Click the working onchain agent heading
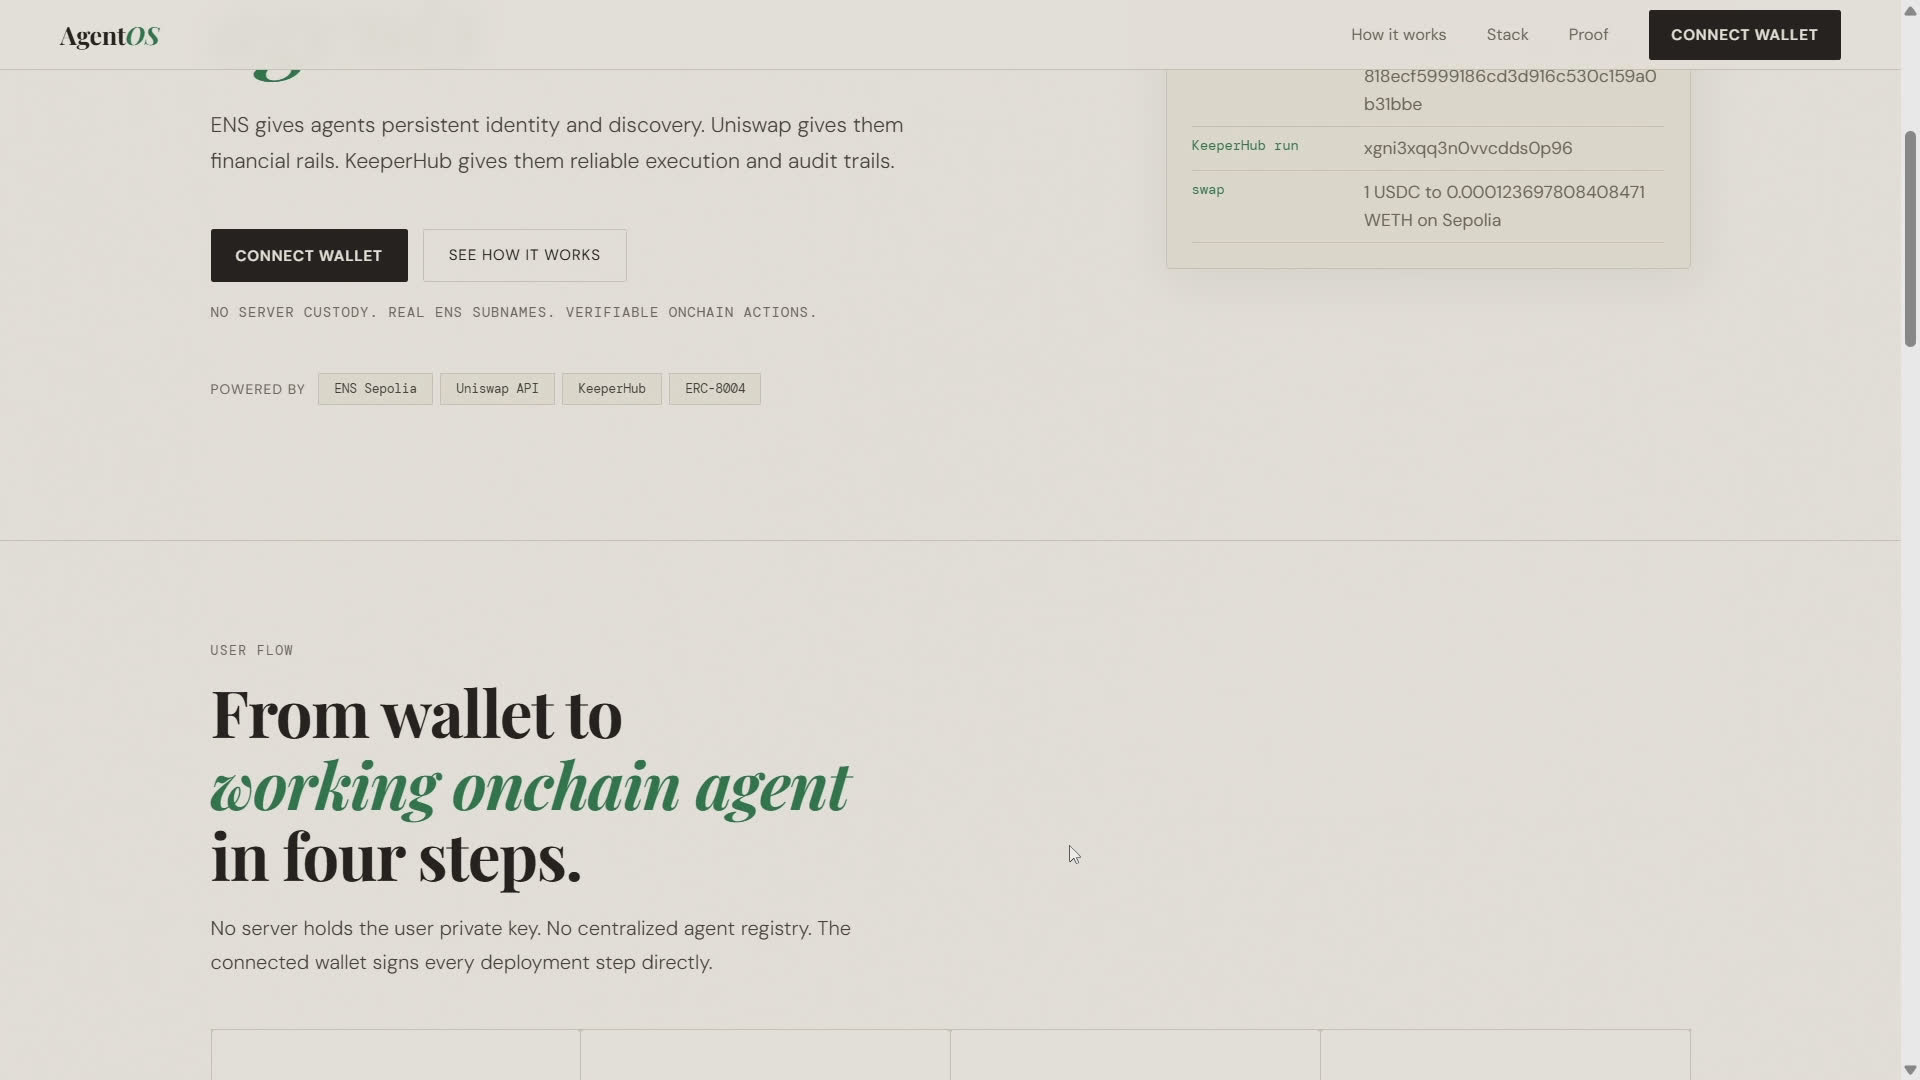The width and height of the screenshot is (1920, 1080). tap(530, 786)
